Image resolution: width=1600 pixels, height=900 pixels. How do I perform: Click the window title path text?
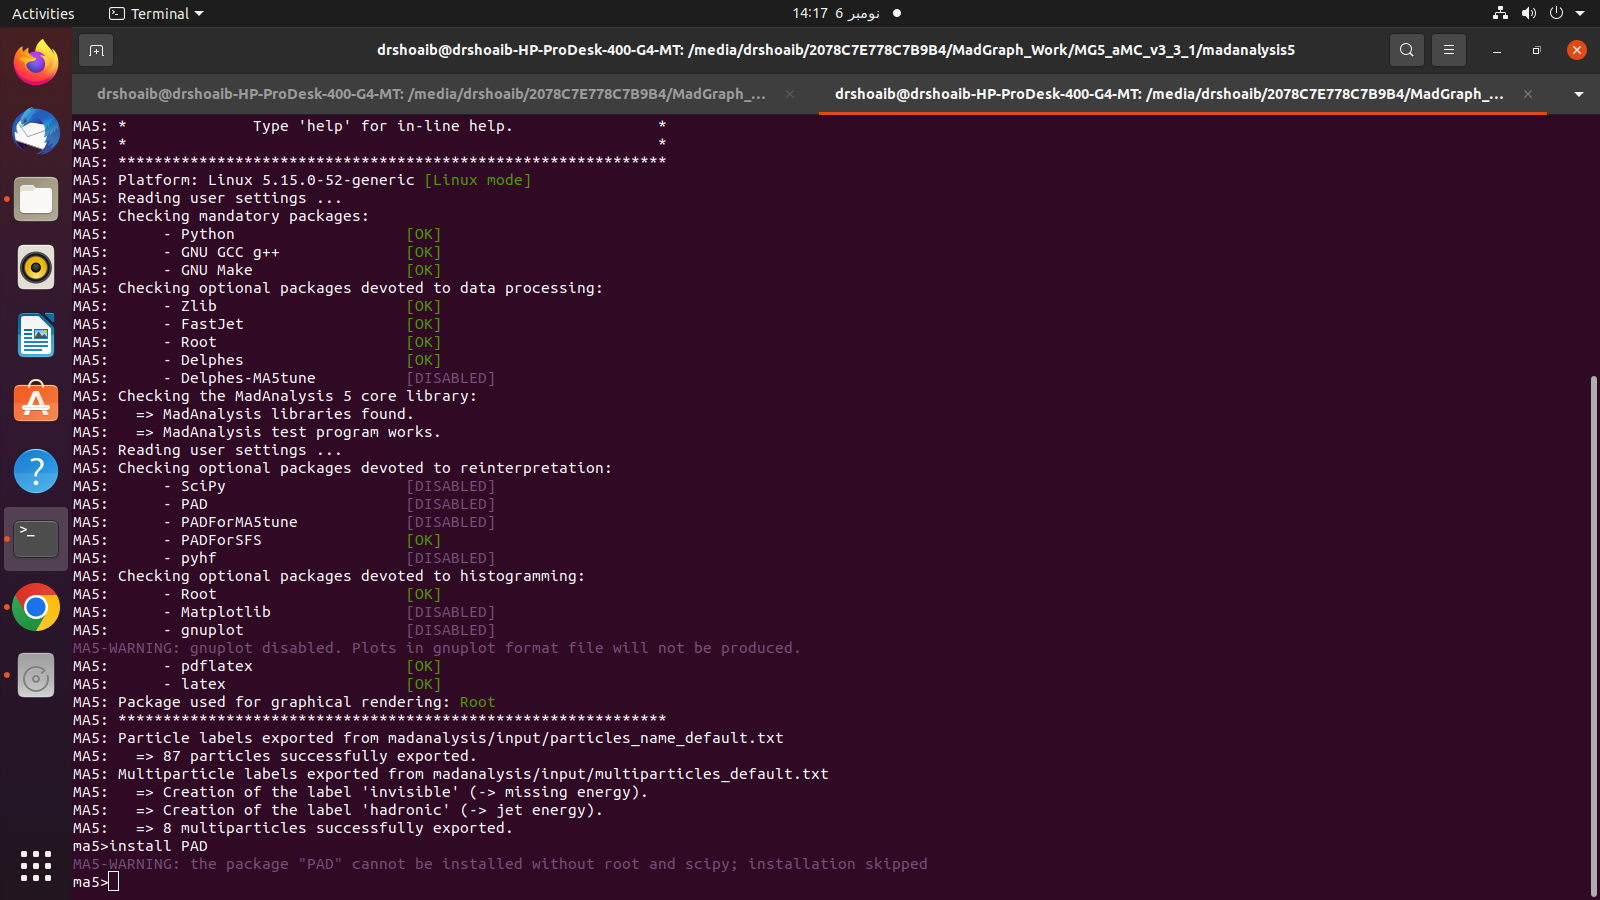click(x=835, y=50)
